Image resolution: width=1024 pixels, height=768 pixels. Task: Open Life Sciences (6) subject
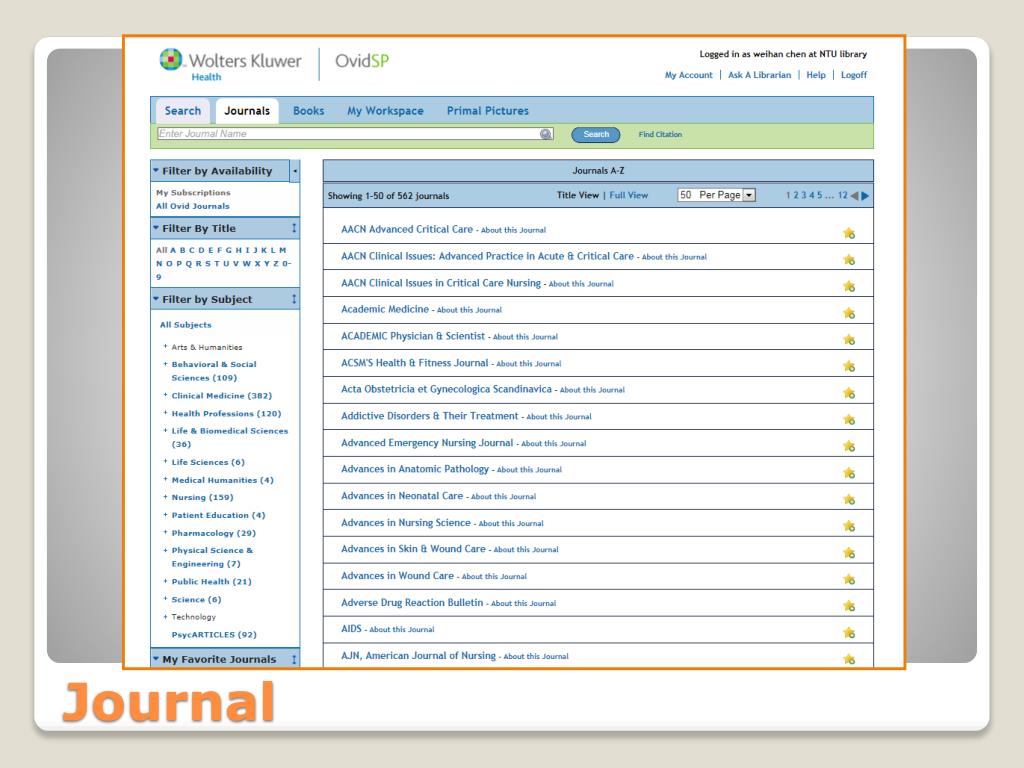[208, 462]
